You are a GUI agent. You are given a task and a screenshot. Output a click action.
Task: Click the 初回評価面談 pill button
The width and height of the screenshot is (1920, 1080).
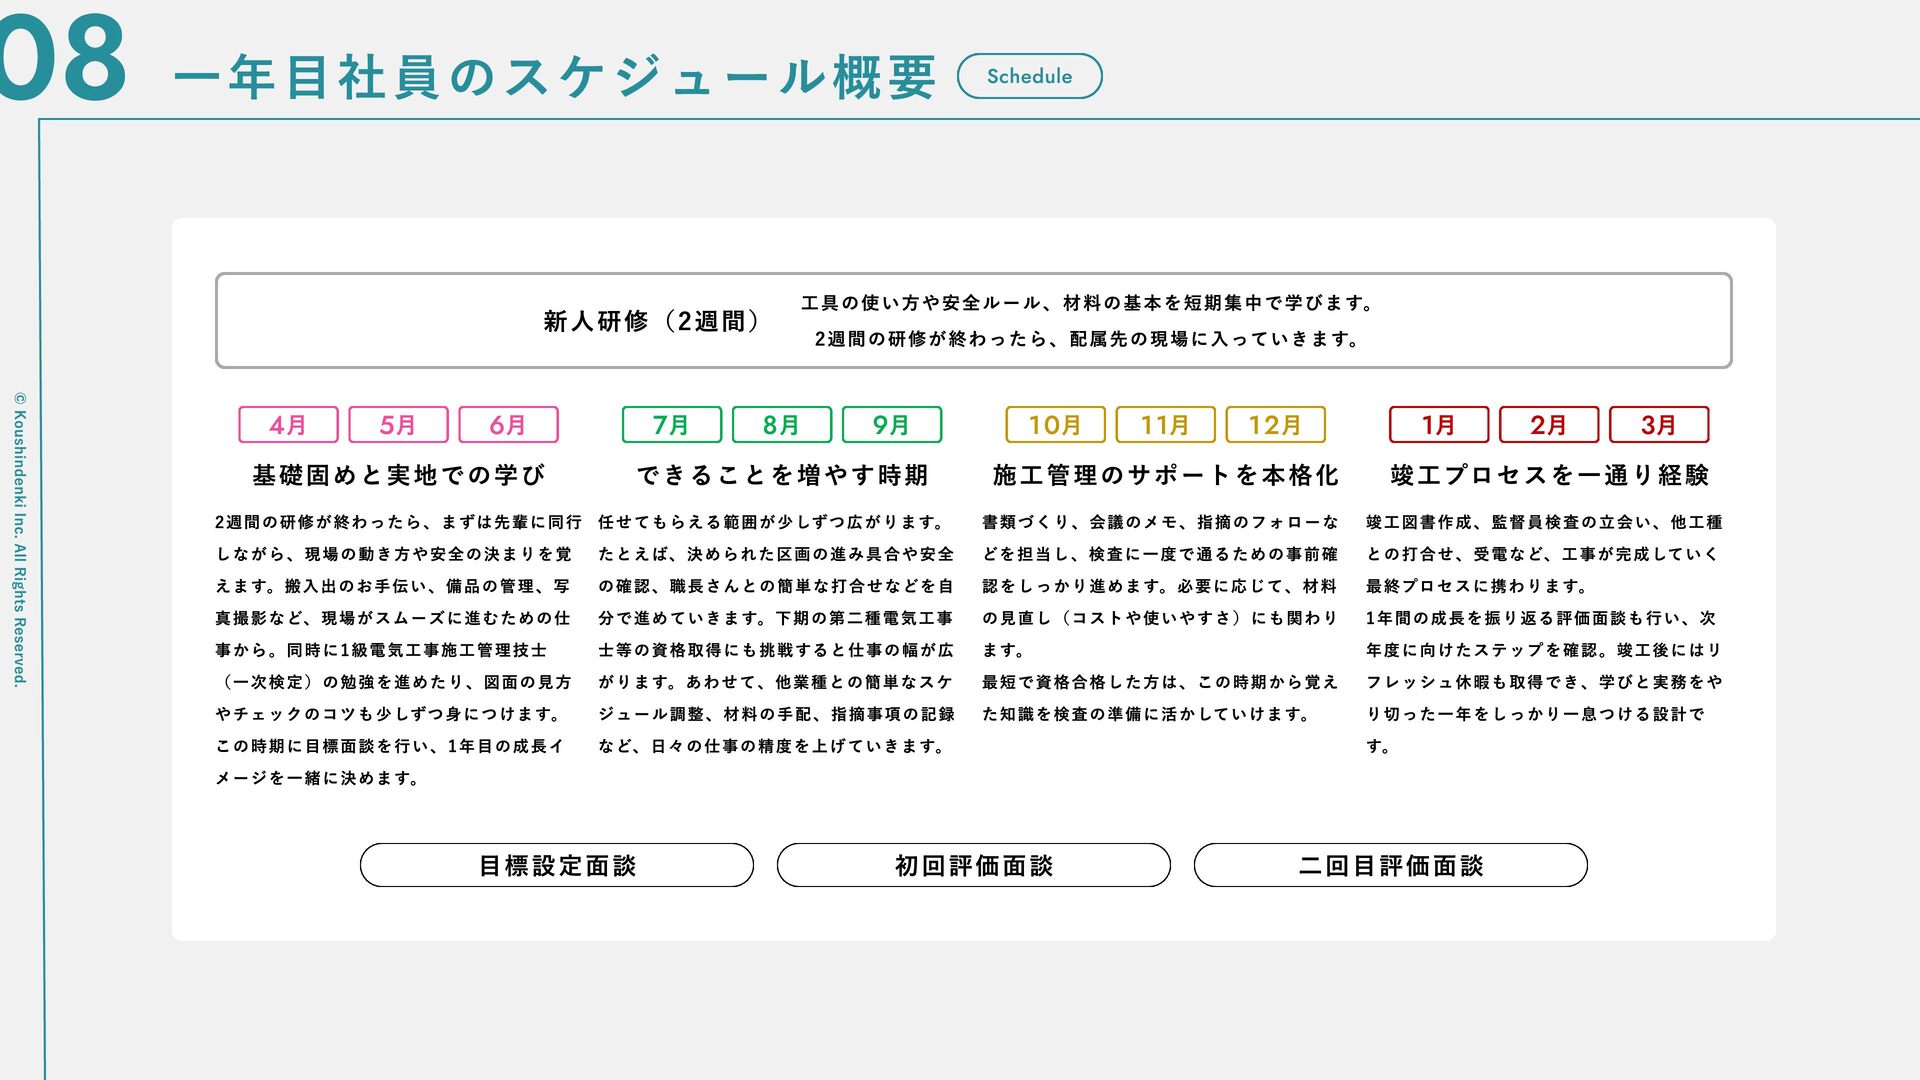coord(973,865)
